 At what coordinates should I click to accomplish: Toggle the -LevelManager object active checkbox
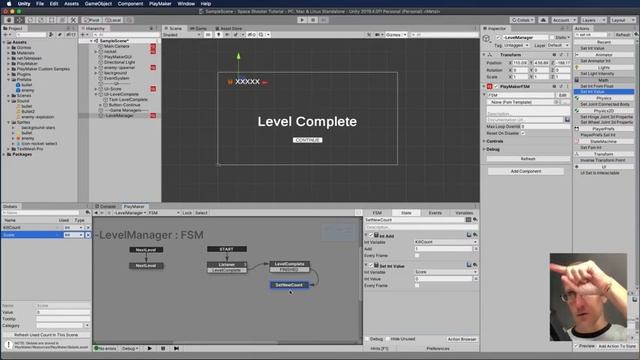498,38
